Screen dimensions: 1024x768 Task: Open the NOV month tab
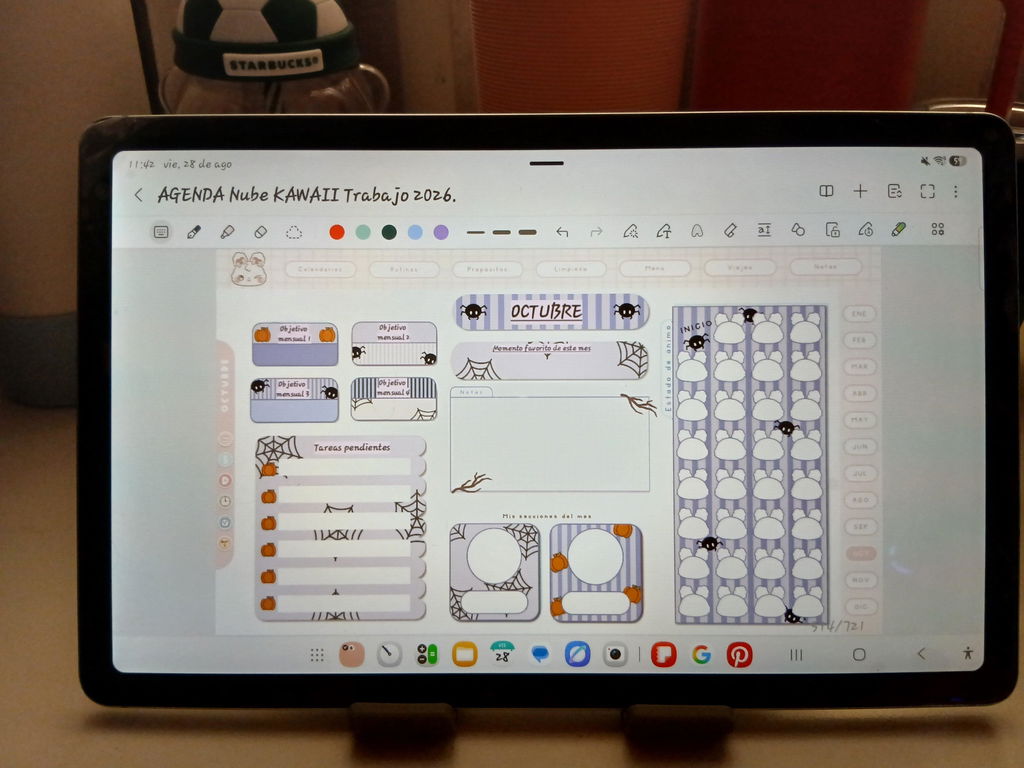pyautogui.click(x=861, y=580)
